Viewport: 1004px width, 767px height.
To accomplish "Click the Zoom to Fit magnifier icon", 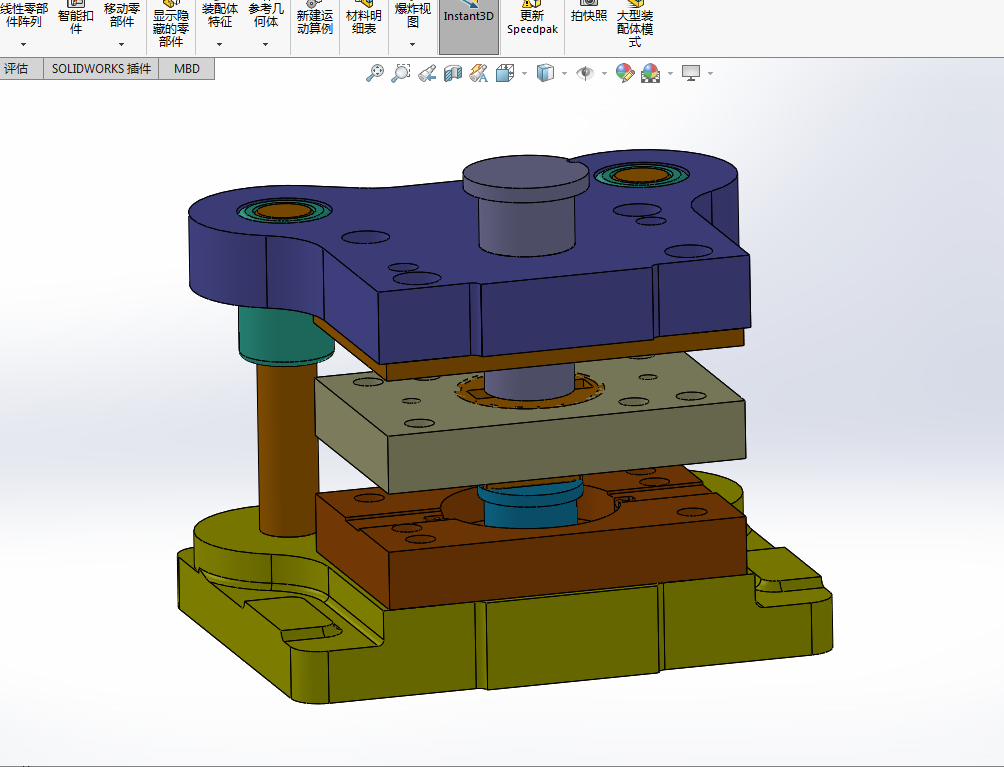I will 375,73.
